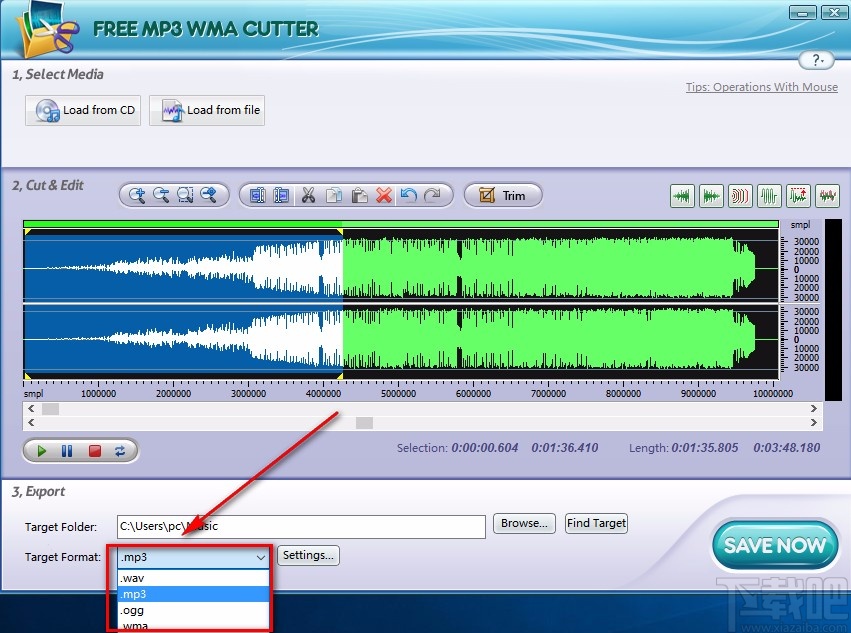Click the total length value 0:03:48.180

(786, 448)
